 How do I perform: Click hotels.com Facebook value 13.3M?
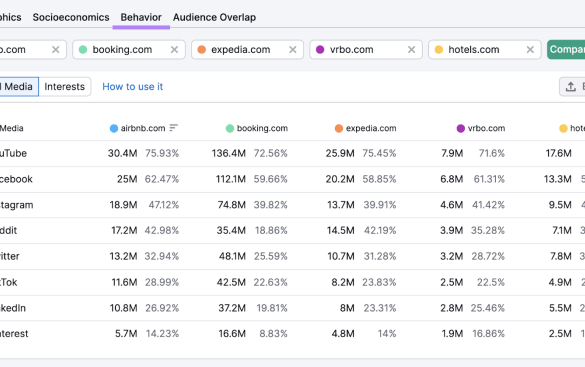tap(558, 179)
